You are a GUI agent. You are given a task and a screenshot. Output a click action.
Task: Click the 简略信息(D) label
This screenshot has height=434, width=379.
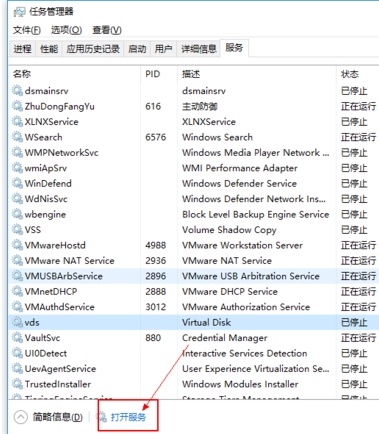click(57, 417)
